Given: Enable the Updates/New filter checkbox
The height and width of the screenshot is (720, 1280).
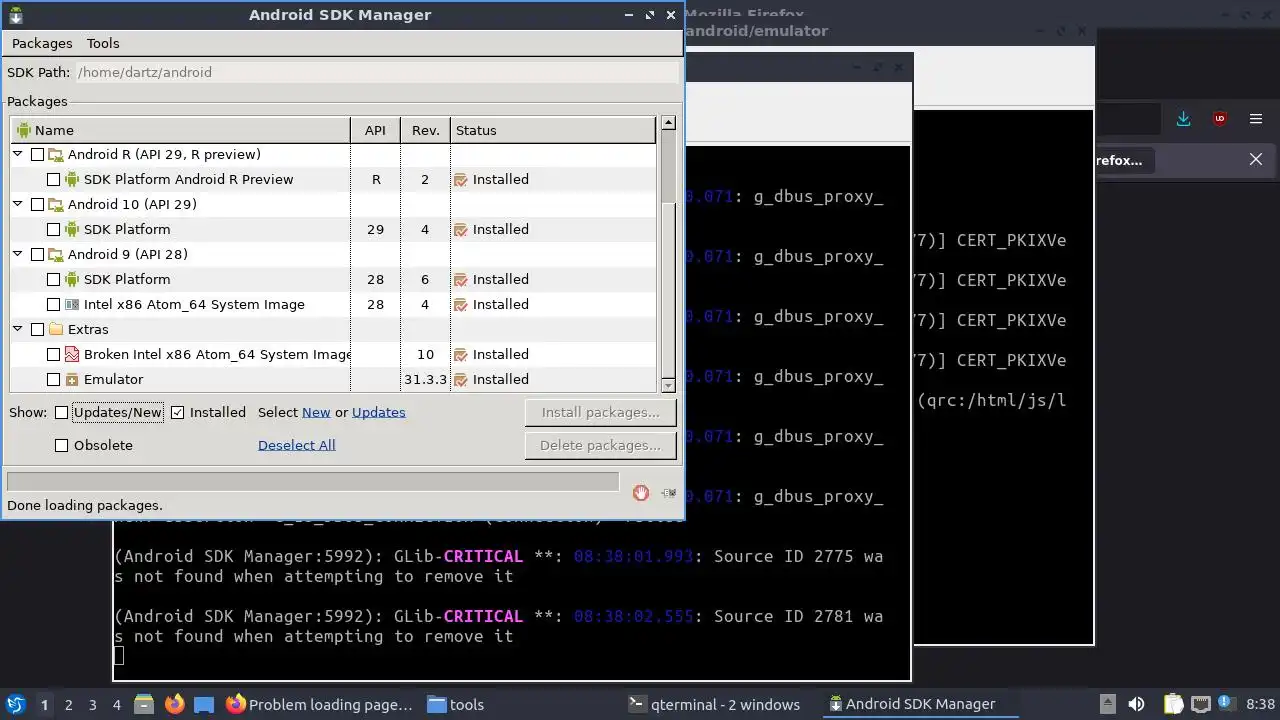Looking at the screenshot, I should tap(62, 413).
